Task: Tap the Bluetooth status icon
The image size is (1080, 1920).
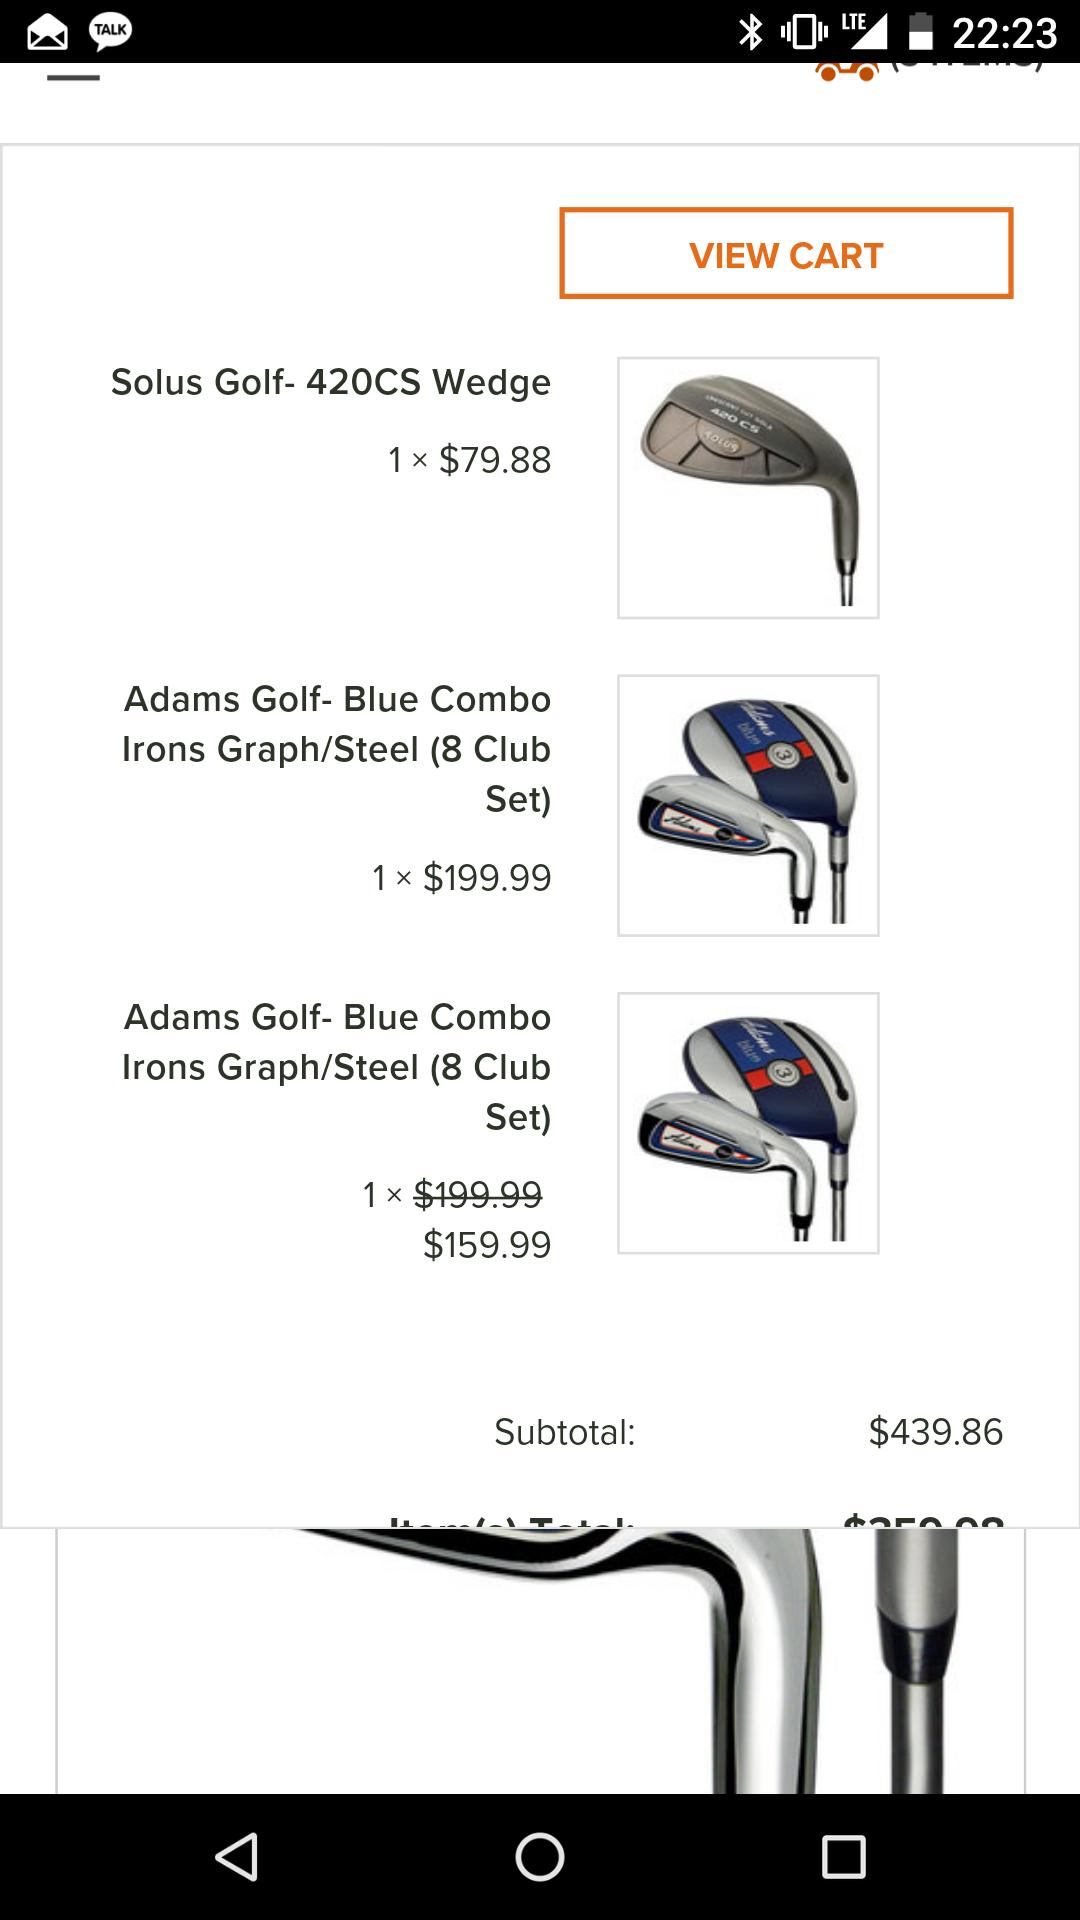Action: (750, 32)
